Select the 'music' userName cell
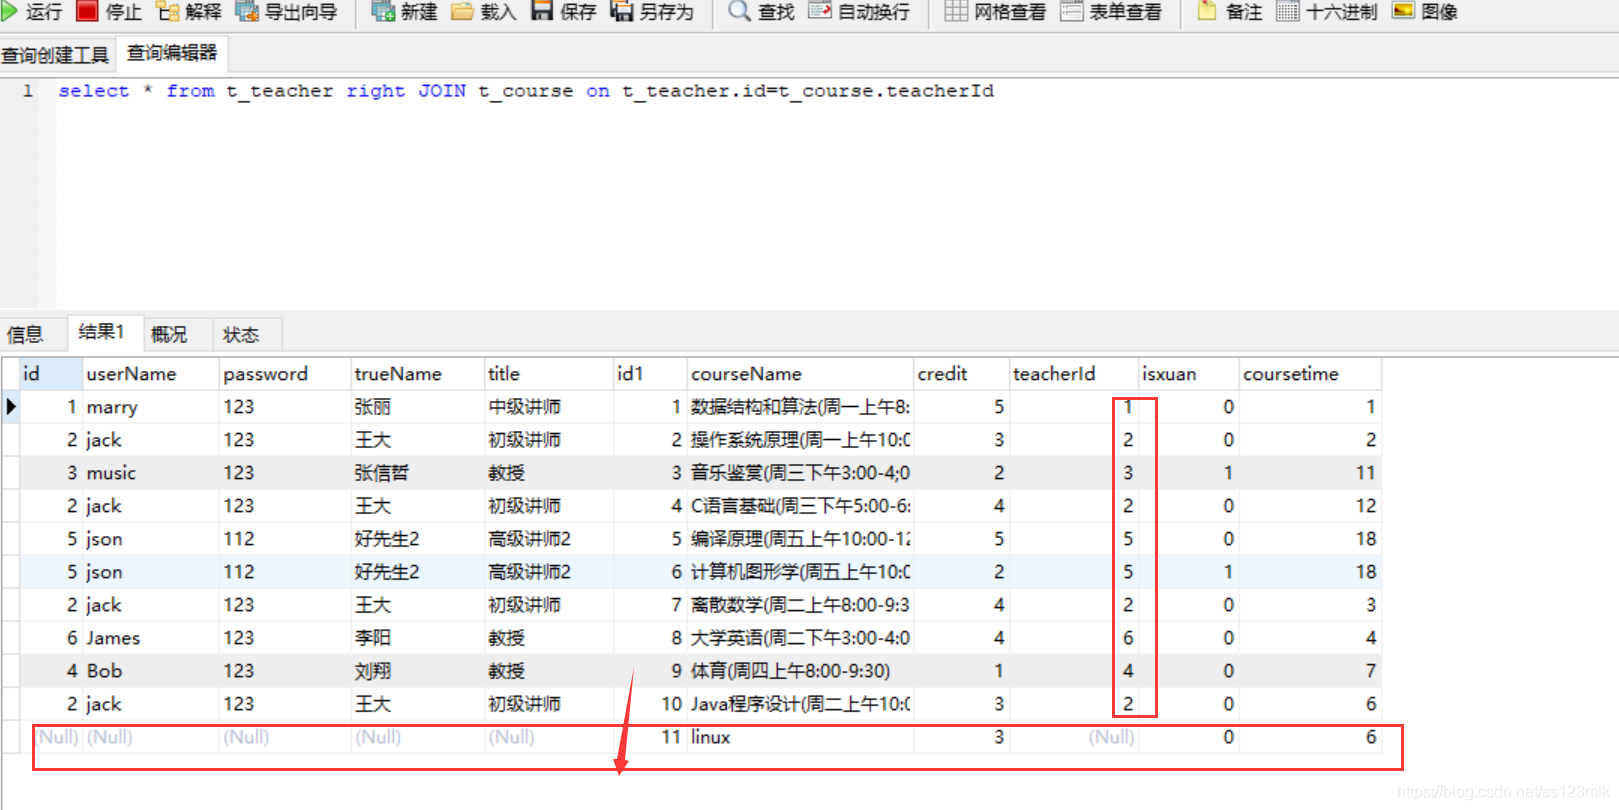The height and width of the screenshot is (810, 1619). click(x=150, y=473)
